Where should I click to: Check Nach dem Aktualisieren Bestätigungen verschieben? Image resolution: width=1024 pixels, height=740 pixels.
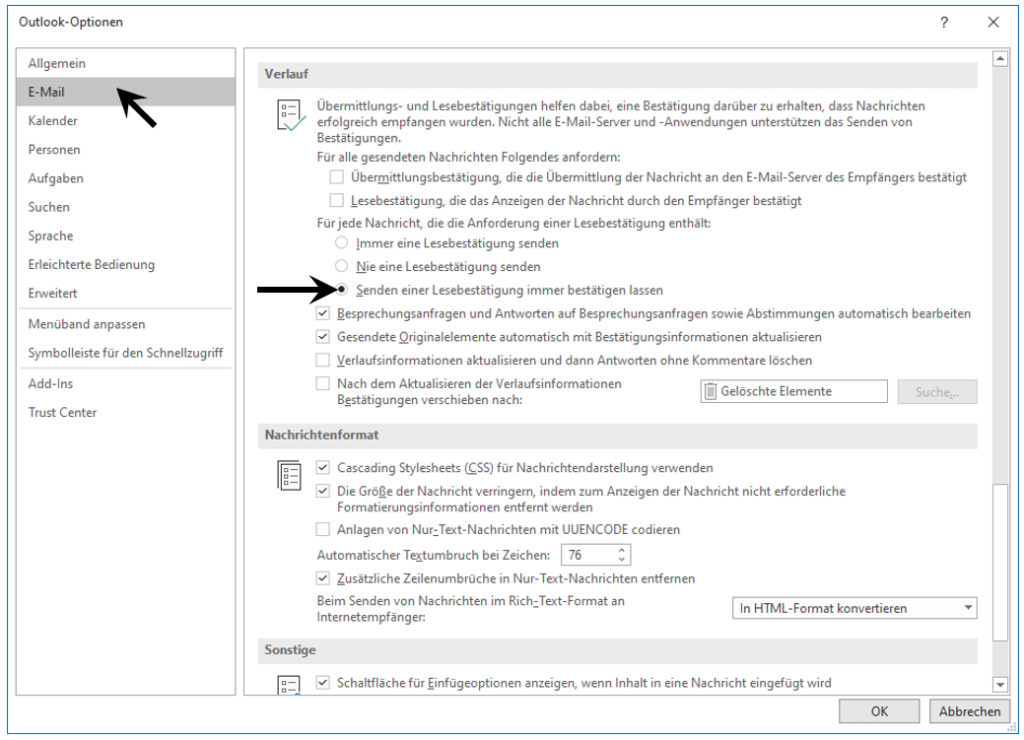pyautogui.click(x=323, y=383)
